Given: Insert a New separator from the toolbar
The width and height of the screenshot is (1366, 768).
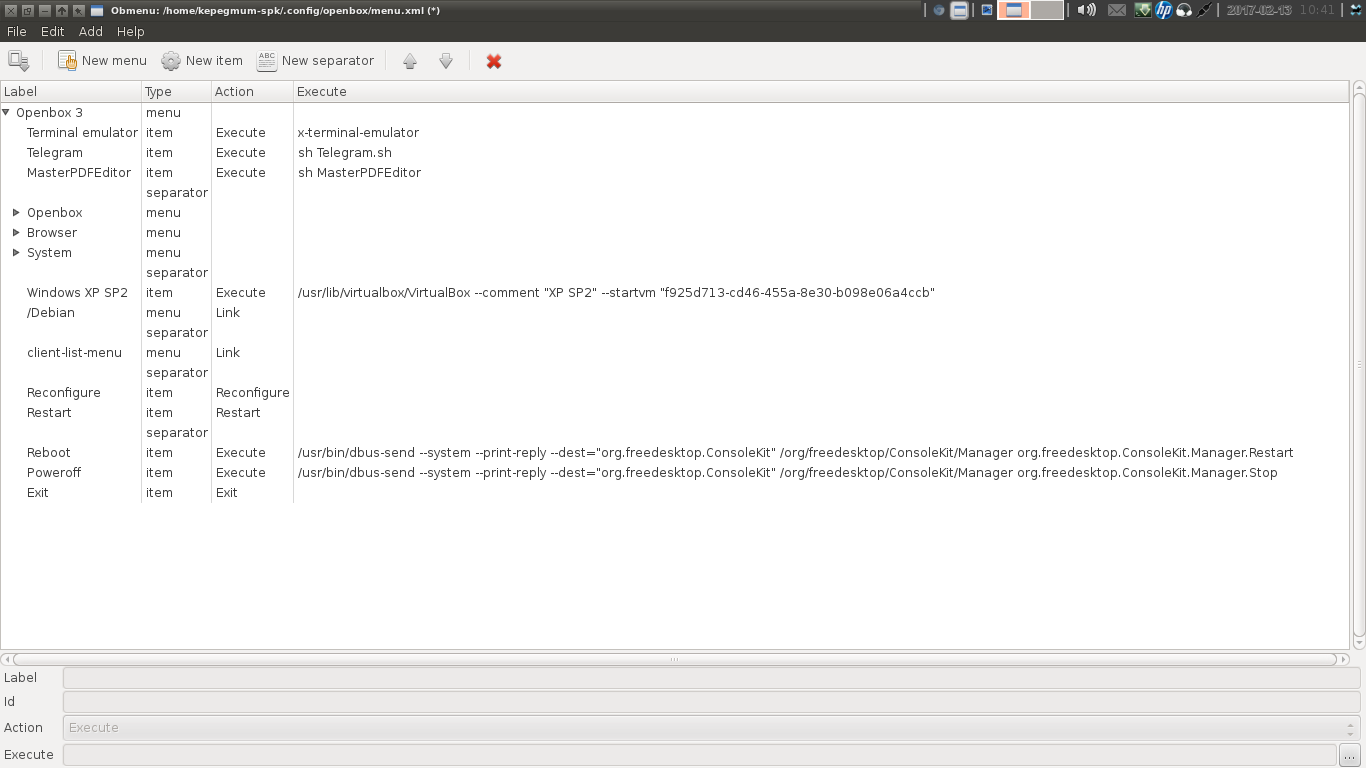Looking at the screenshot, I should (x=315, y=61).
